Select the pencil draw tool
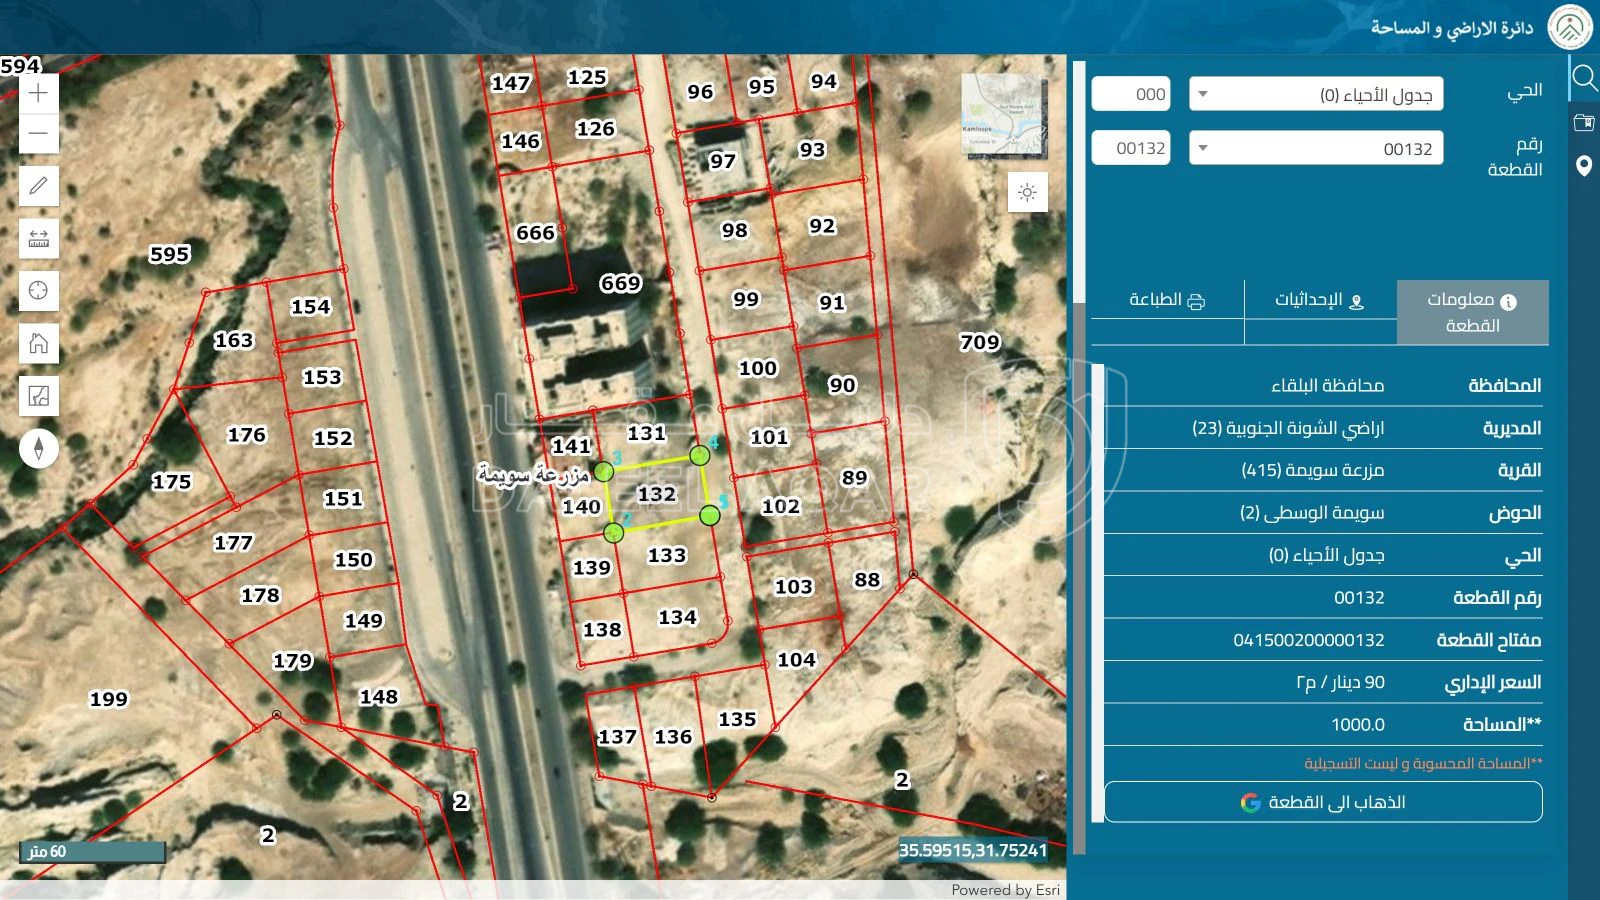Viewport: 1600px width, 900px height. click(x=39, y=186)
